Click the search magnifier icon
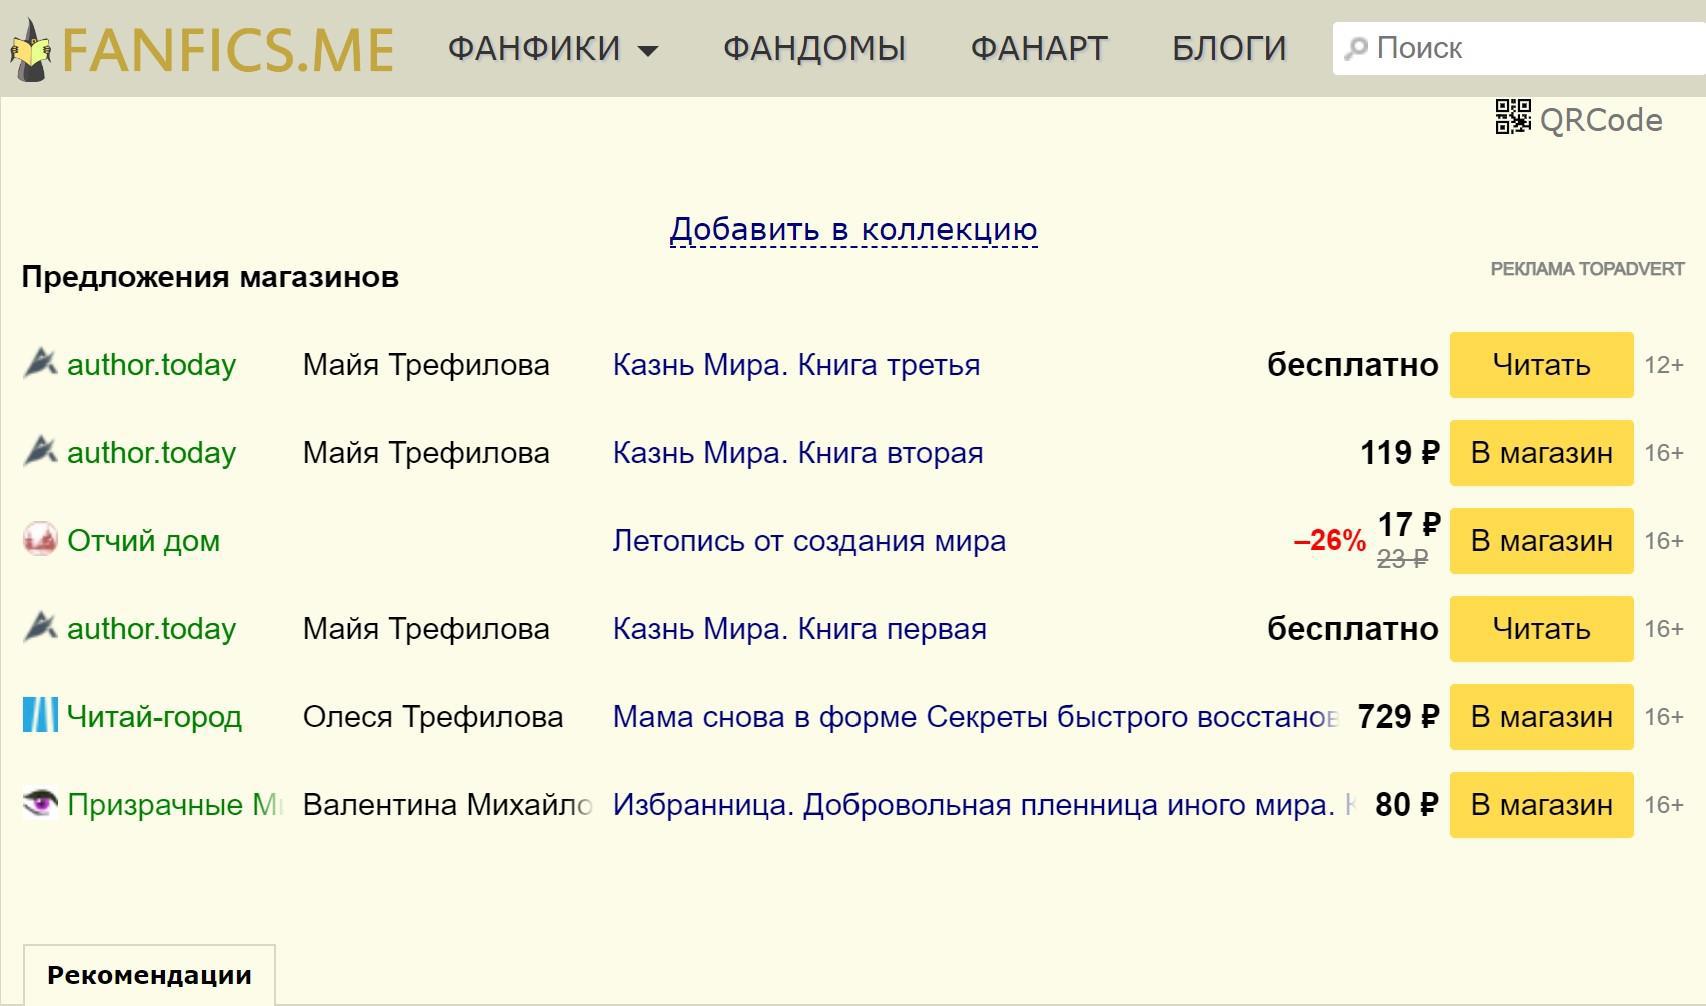The image size is (1706, 1006). tap(1356, 48)
